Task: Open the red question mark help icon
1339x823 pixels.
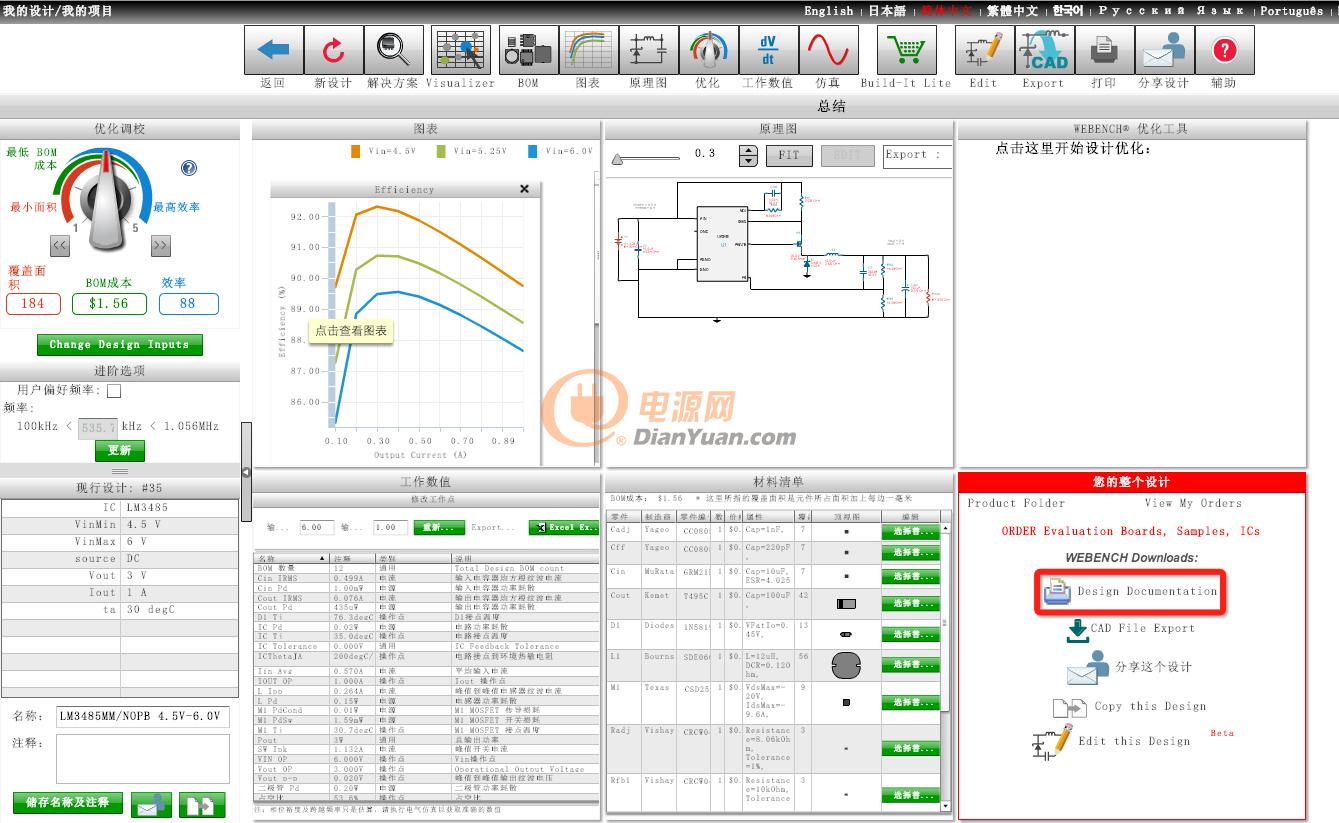Action: pyautogui.click(x=1224, y=50)
